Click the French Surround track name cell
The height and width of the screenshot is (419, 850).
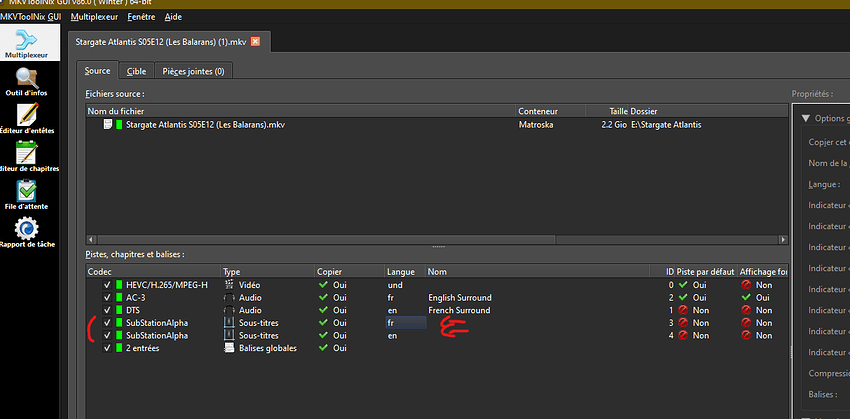tap(459, 310)
